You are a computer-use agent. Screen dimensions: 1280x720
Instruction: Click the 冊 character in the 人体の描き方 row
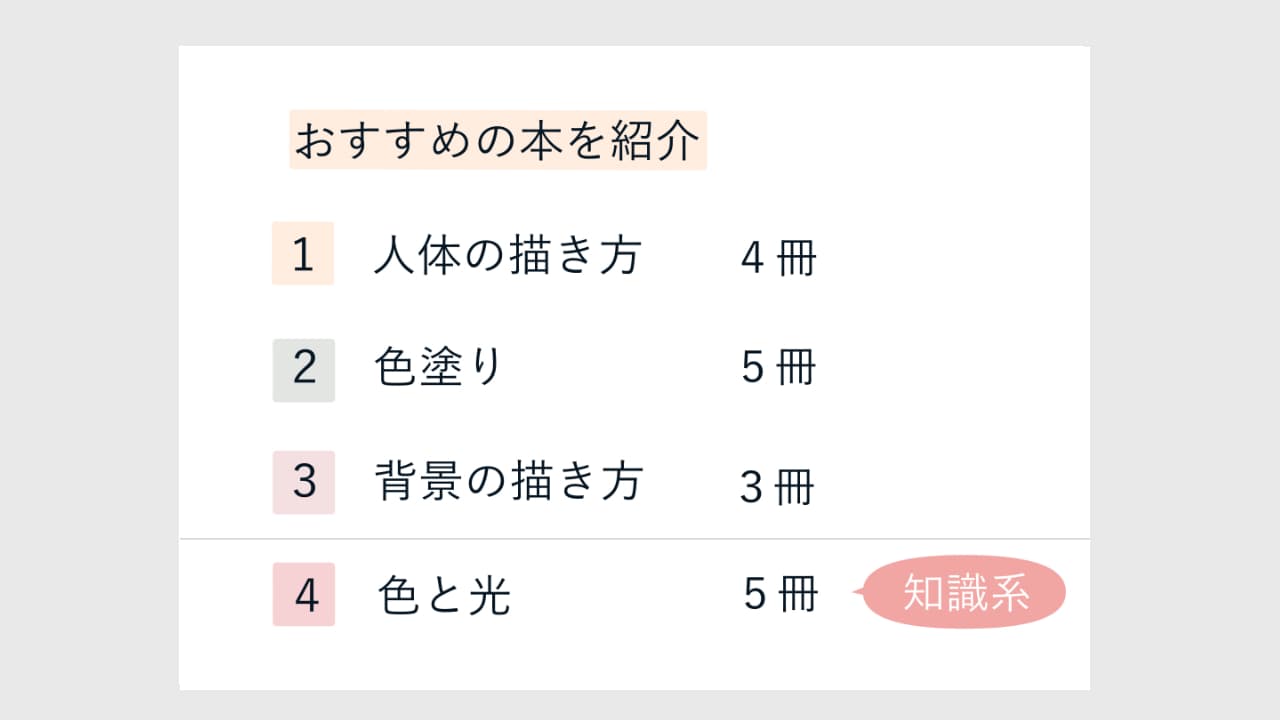pos(796,259)
